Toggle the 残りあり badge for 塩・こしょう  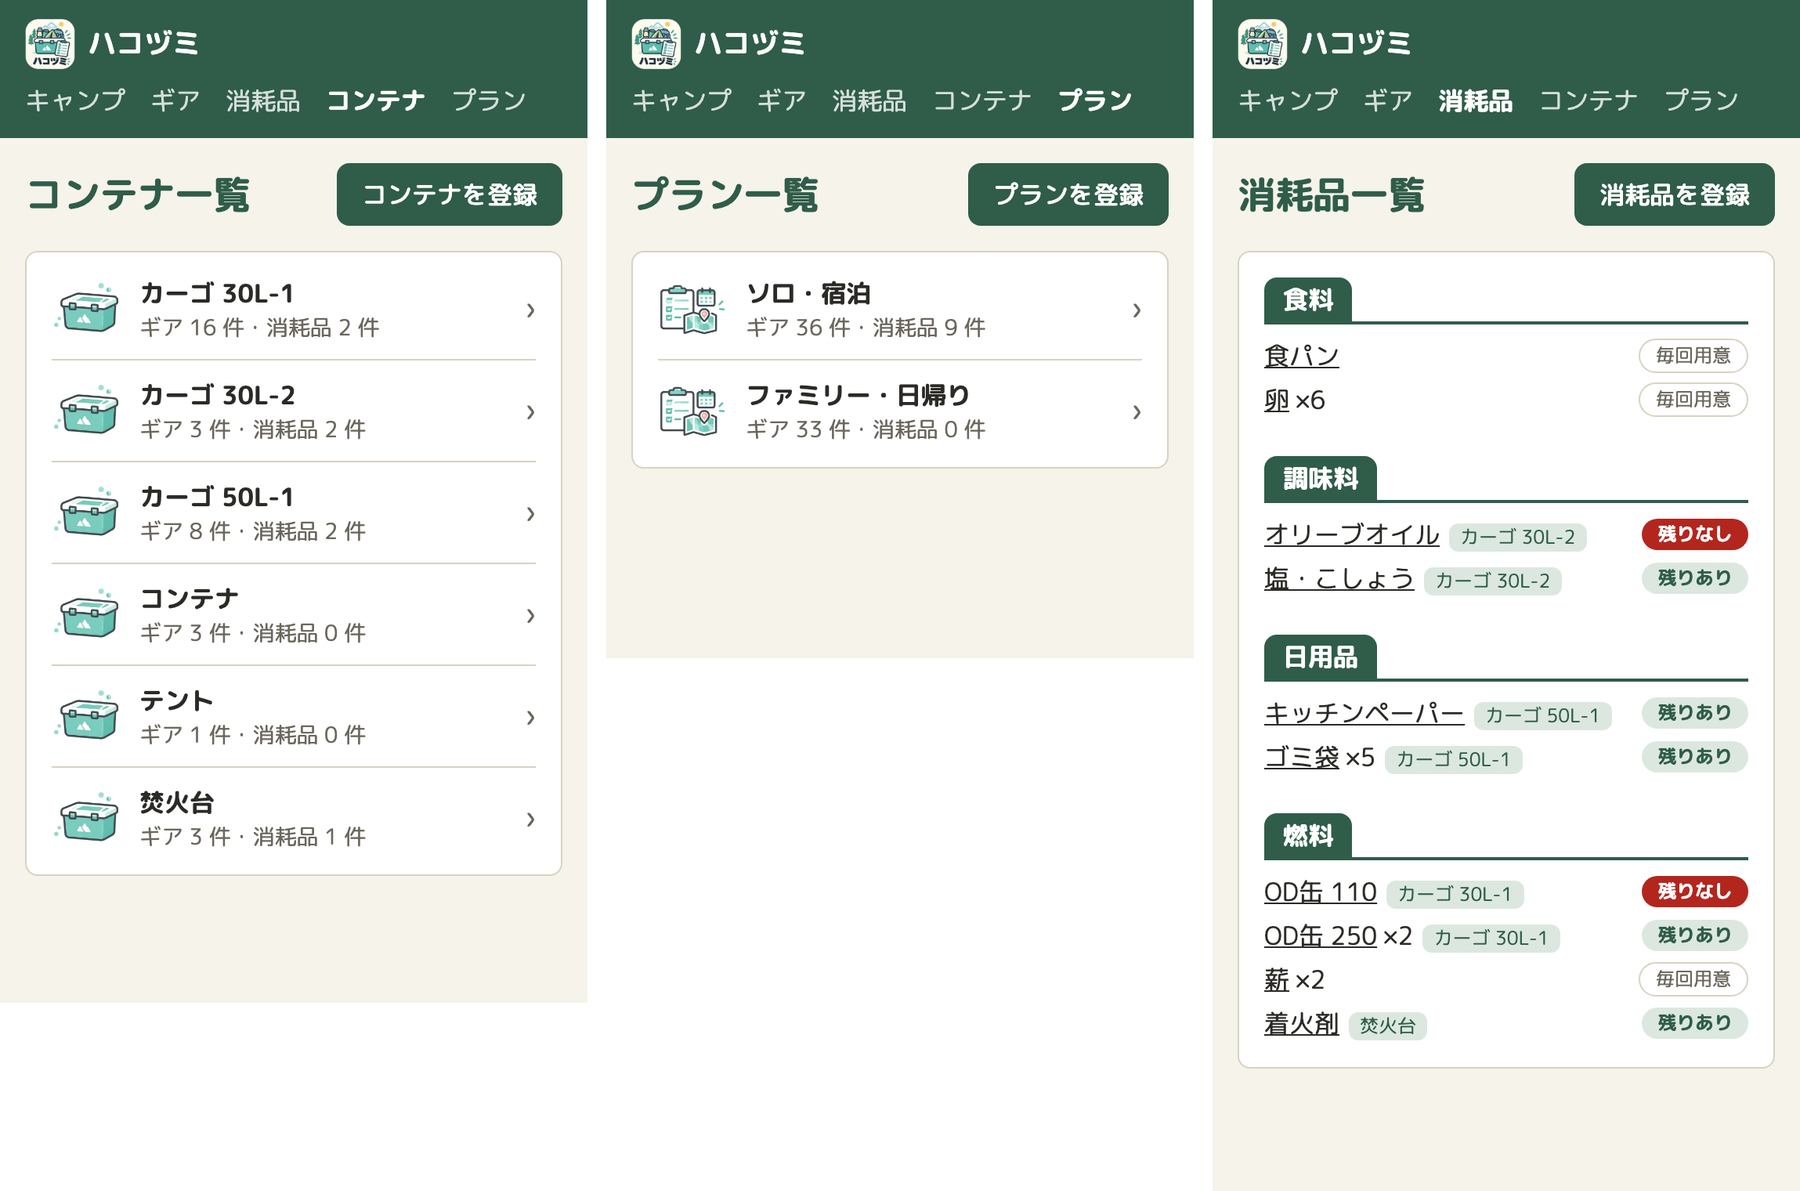pos(1694,578)
